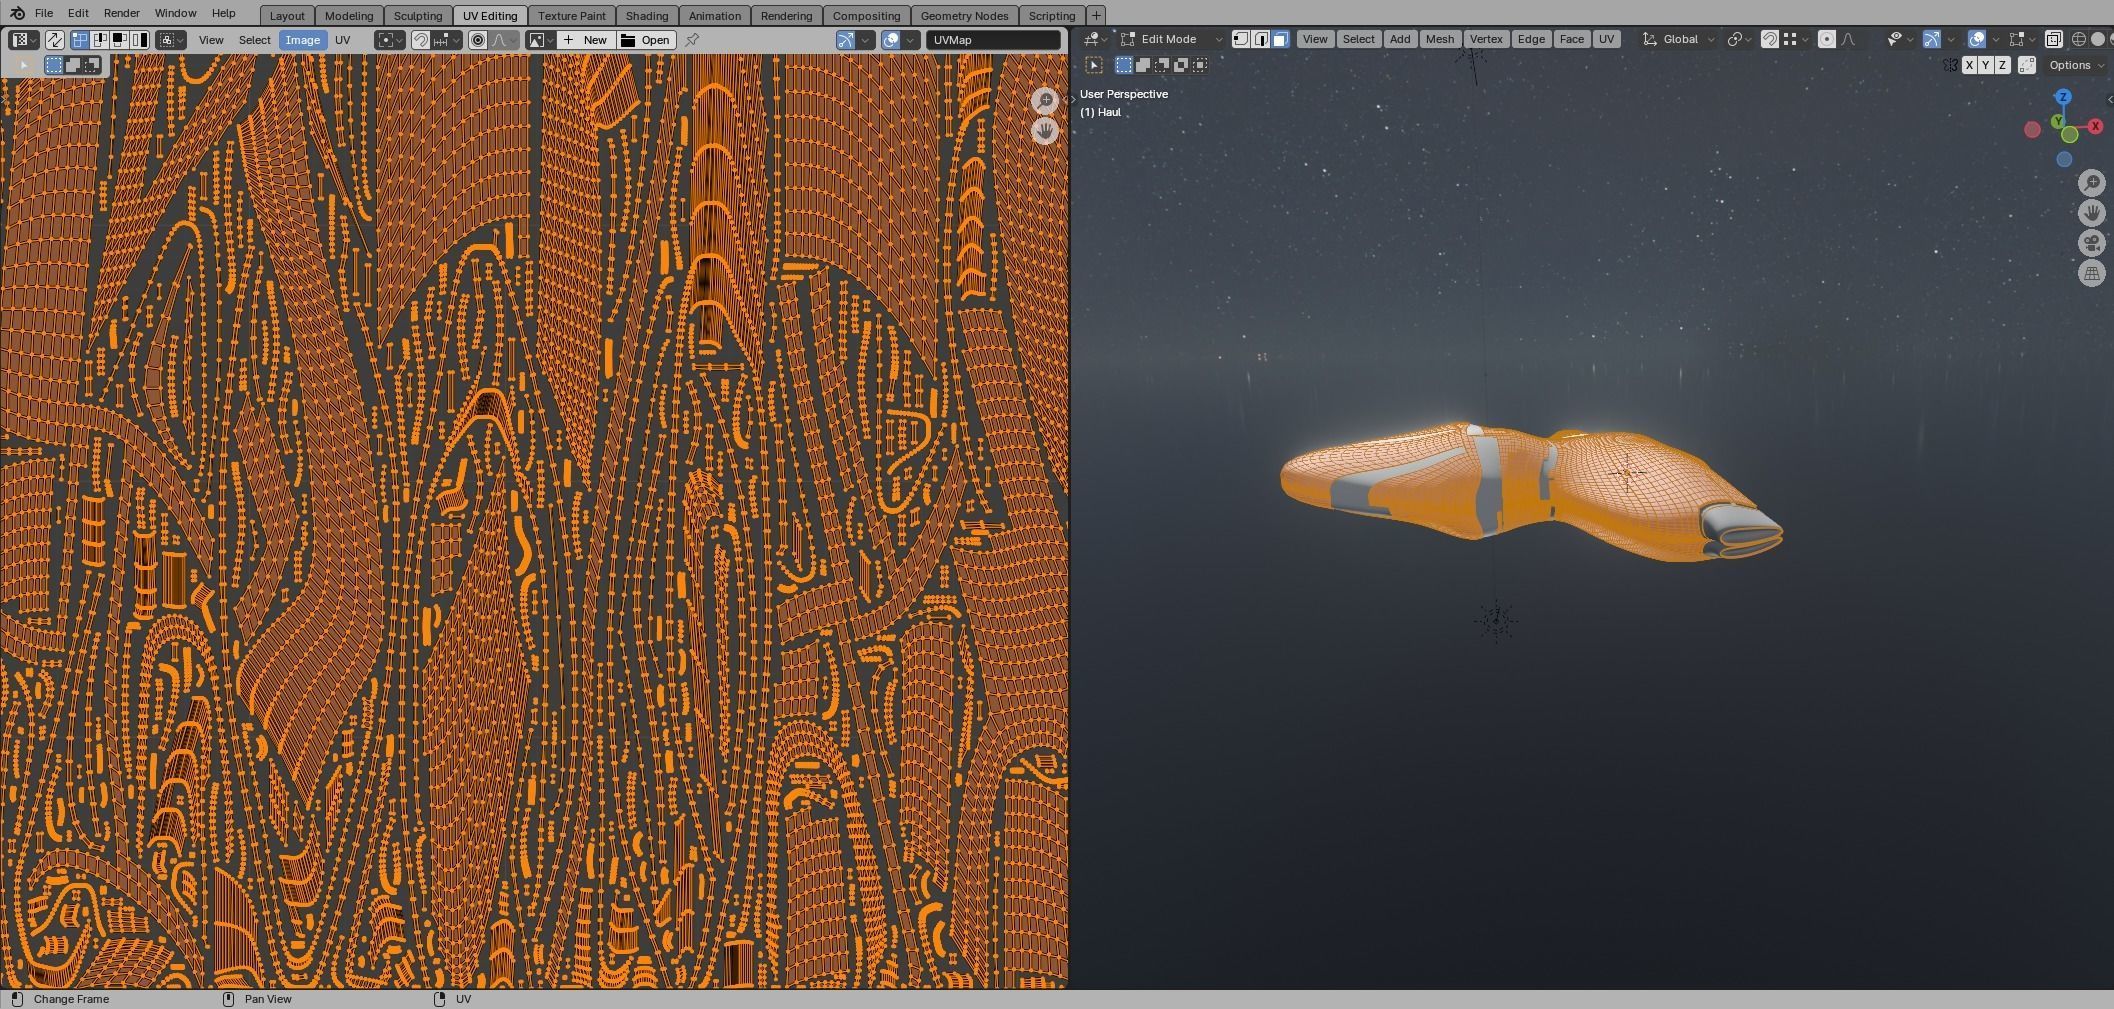Toggle snapping in 3D viewport

[x=1770, y=39]
